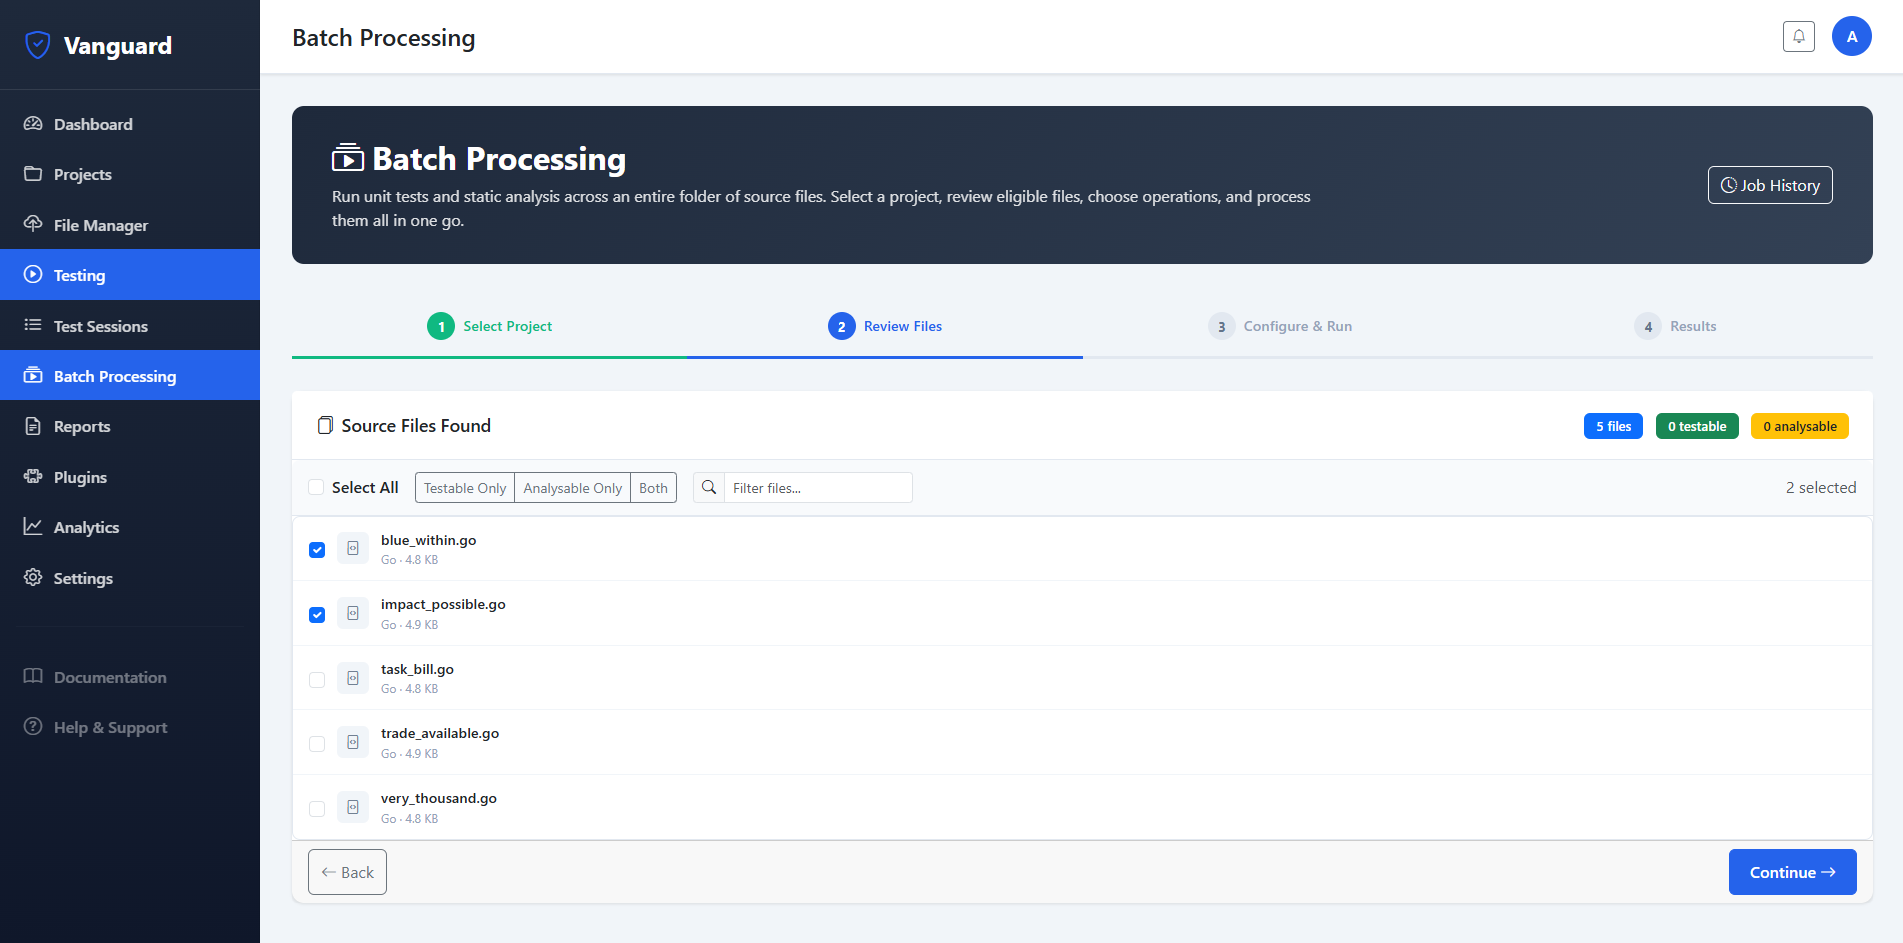Uncheck the blue_within.go file
Screen dimensions: 1903x943
pyautogui.click(x=317, y=549)
